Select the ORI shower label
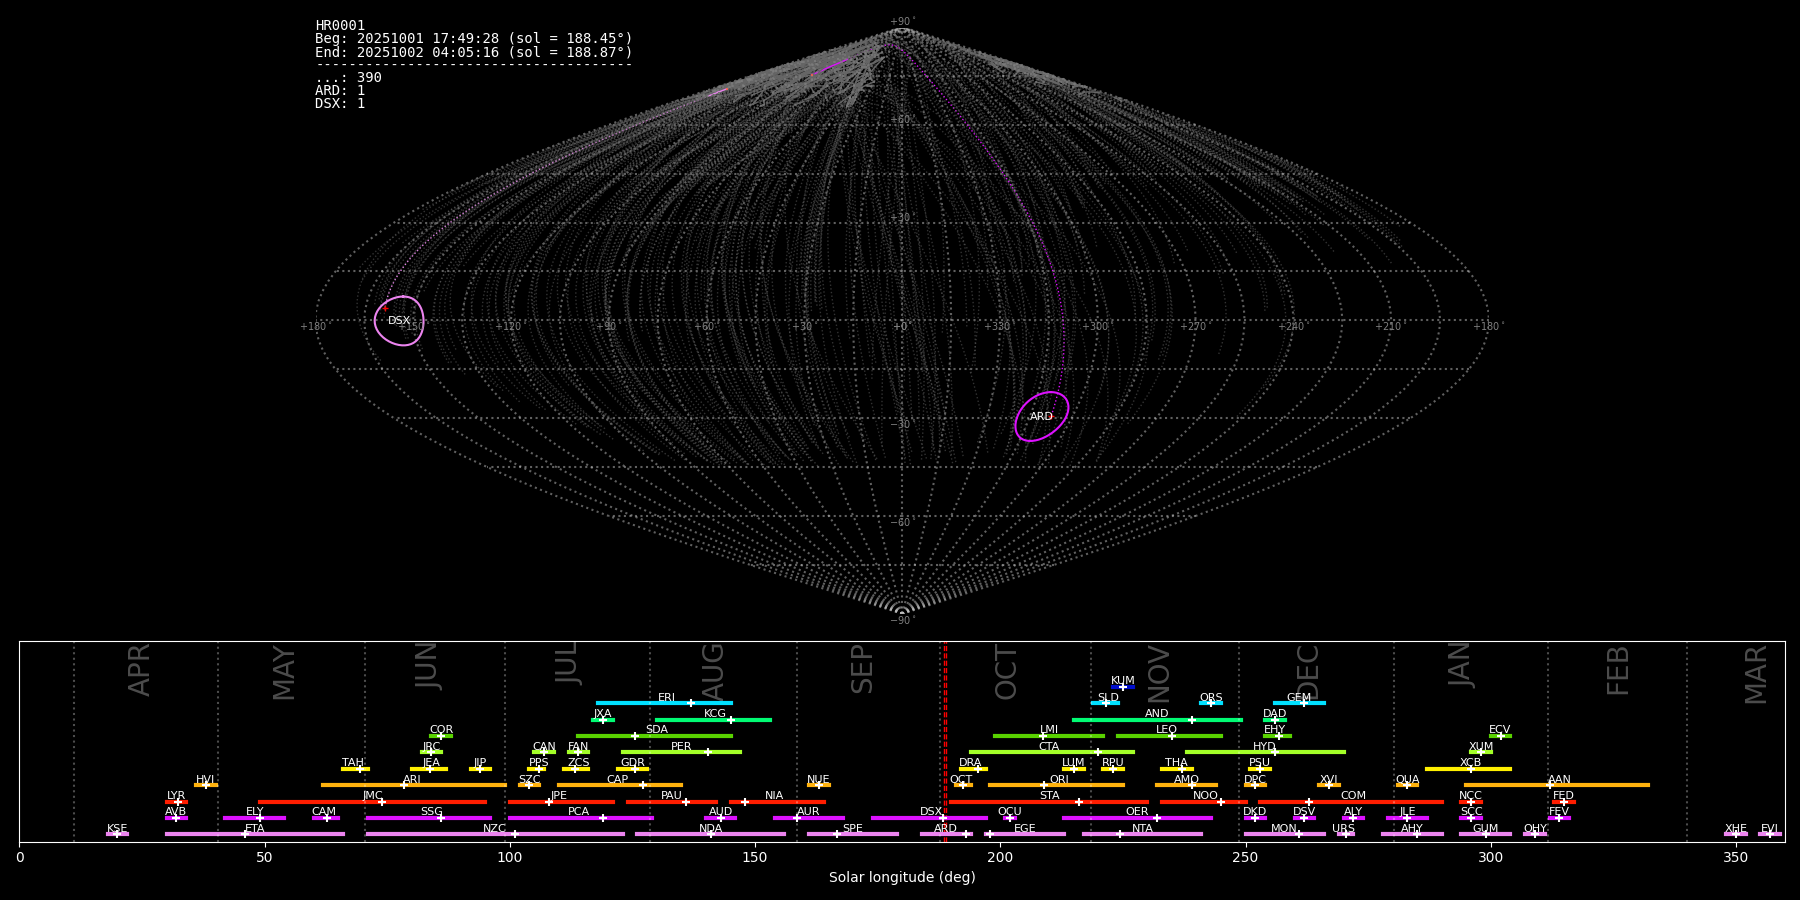Image resolution: width=1800 pixels, height=900 pixels. [x=1059, y=779]
